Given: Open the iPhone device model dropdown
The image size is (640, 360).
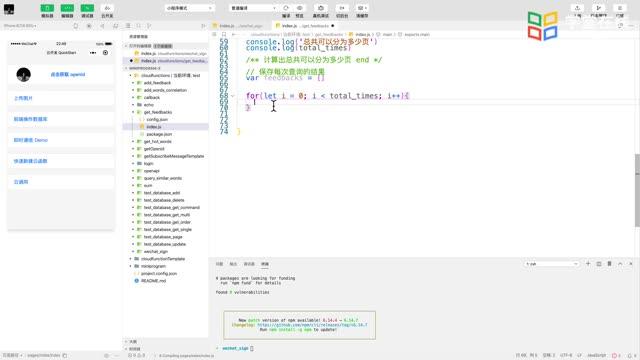Looking at the screenshot, I should [20, 26].
